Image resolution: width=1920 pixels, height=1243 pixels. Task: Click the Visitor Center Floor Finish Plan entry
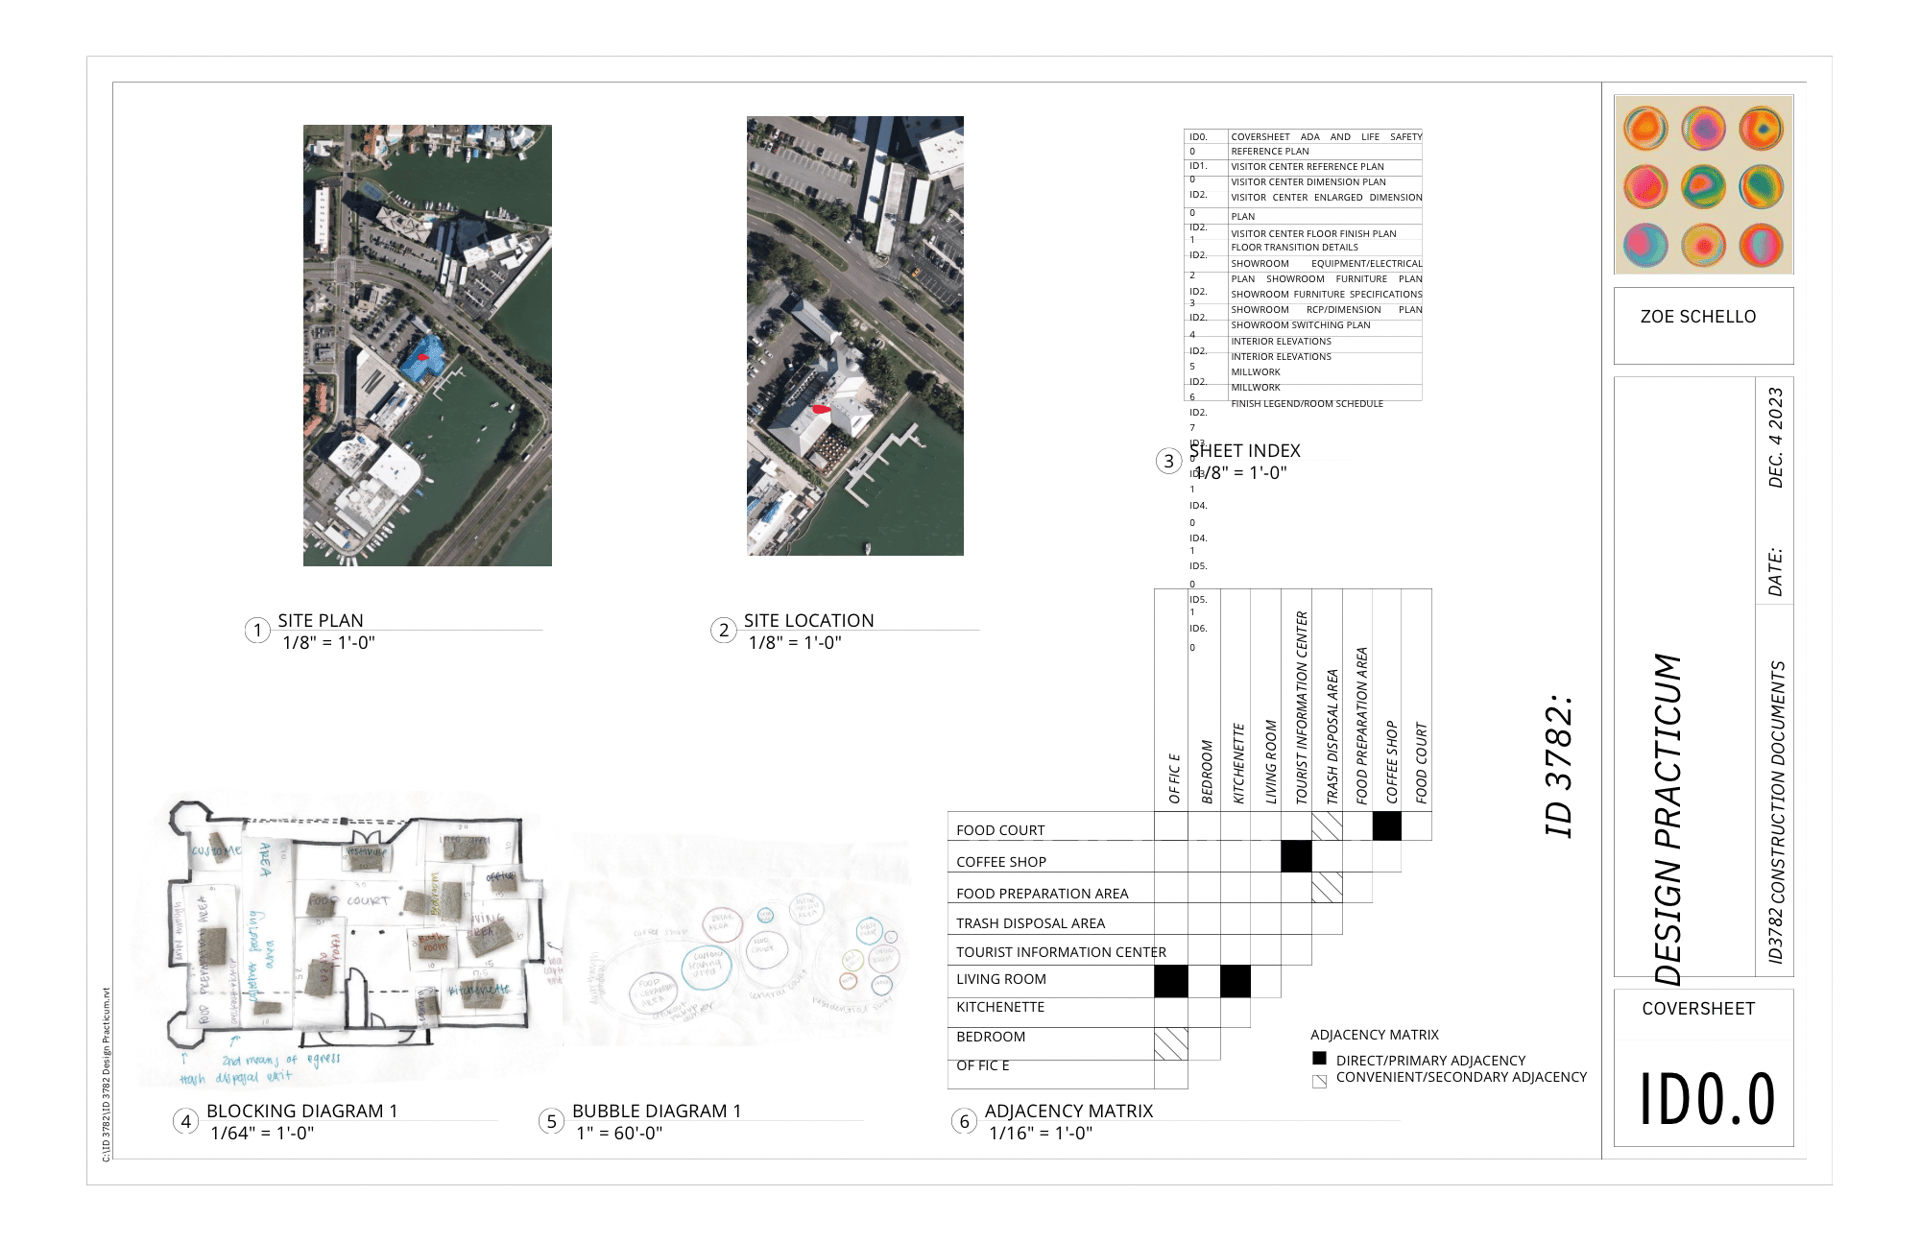pos(1312,233)
